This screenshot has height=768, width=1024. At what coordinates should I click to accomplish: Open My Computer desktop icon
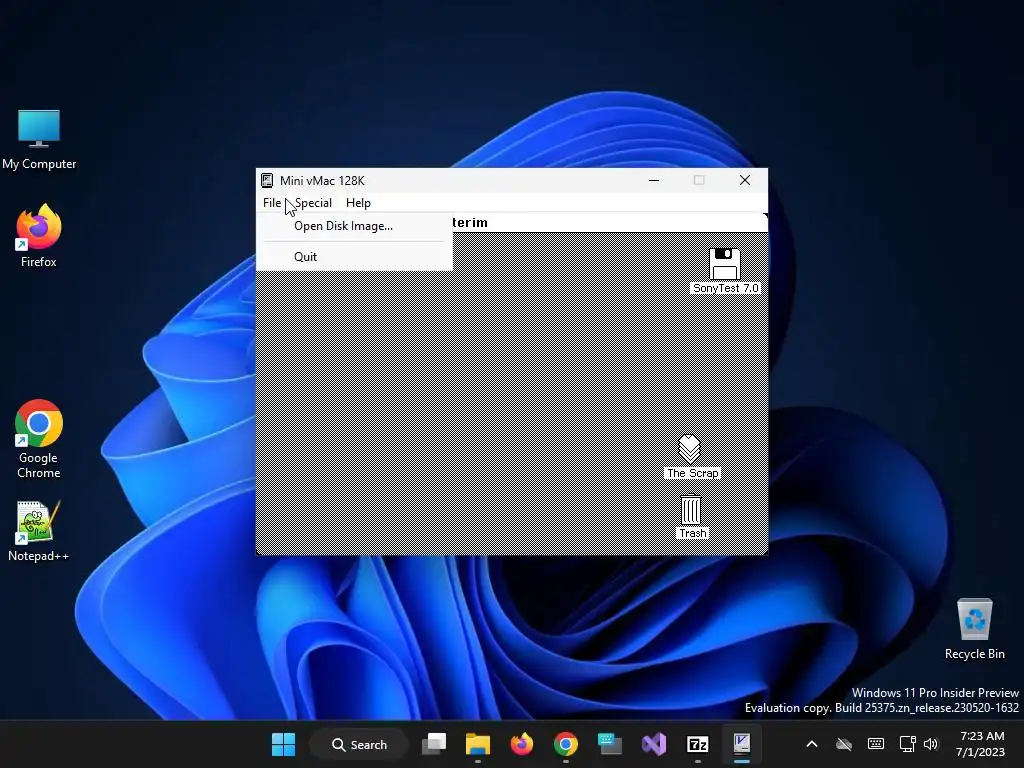(39, 140)
